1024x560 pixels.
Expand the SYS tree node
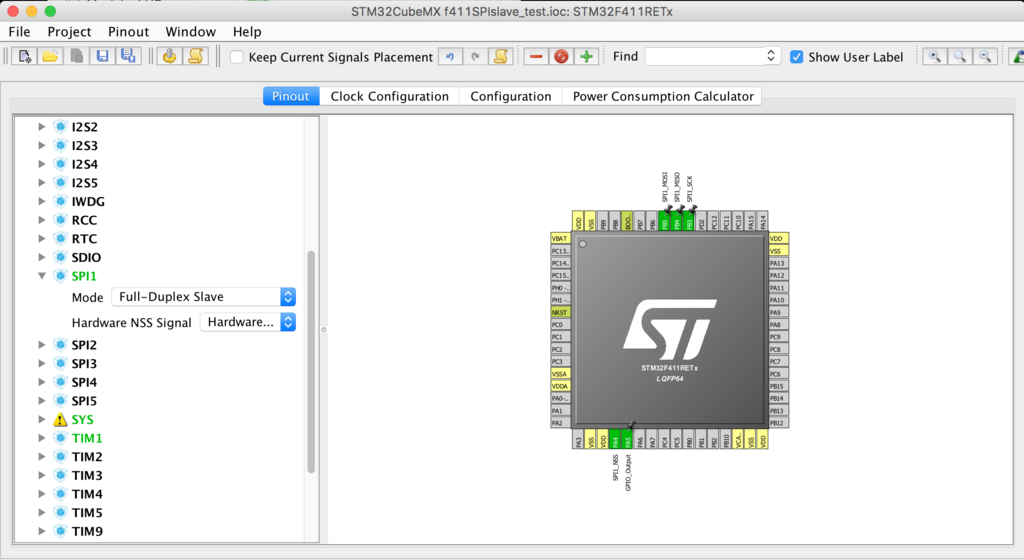tap(42, 420)
